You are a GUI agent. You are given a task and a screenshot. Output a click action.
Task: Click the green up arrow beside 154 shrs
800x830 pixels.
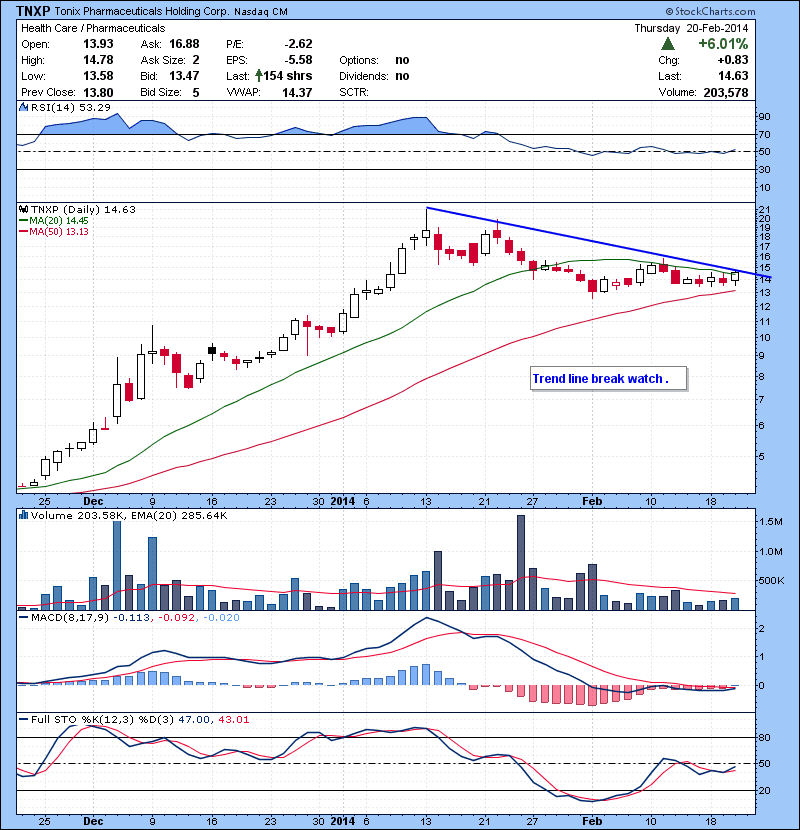point(258,76)
